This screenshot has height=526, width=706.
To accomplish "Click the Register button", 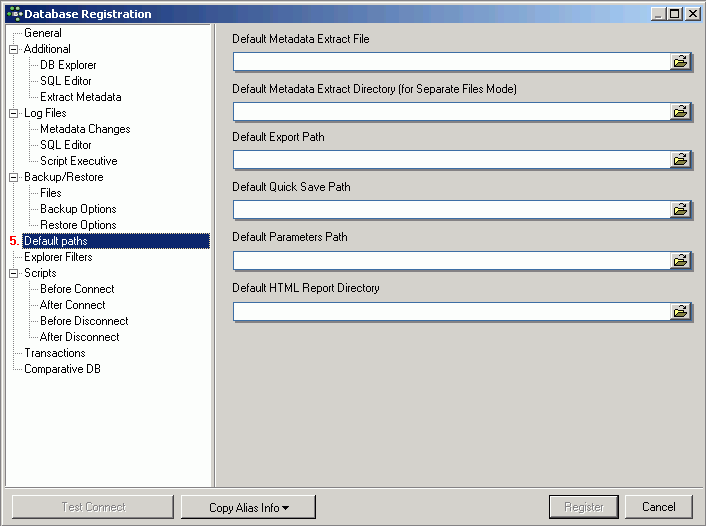I will click(584, 507).
